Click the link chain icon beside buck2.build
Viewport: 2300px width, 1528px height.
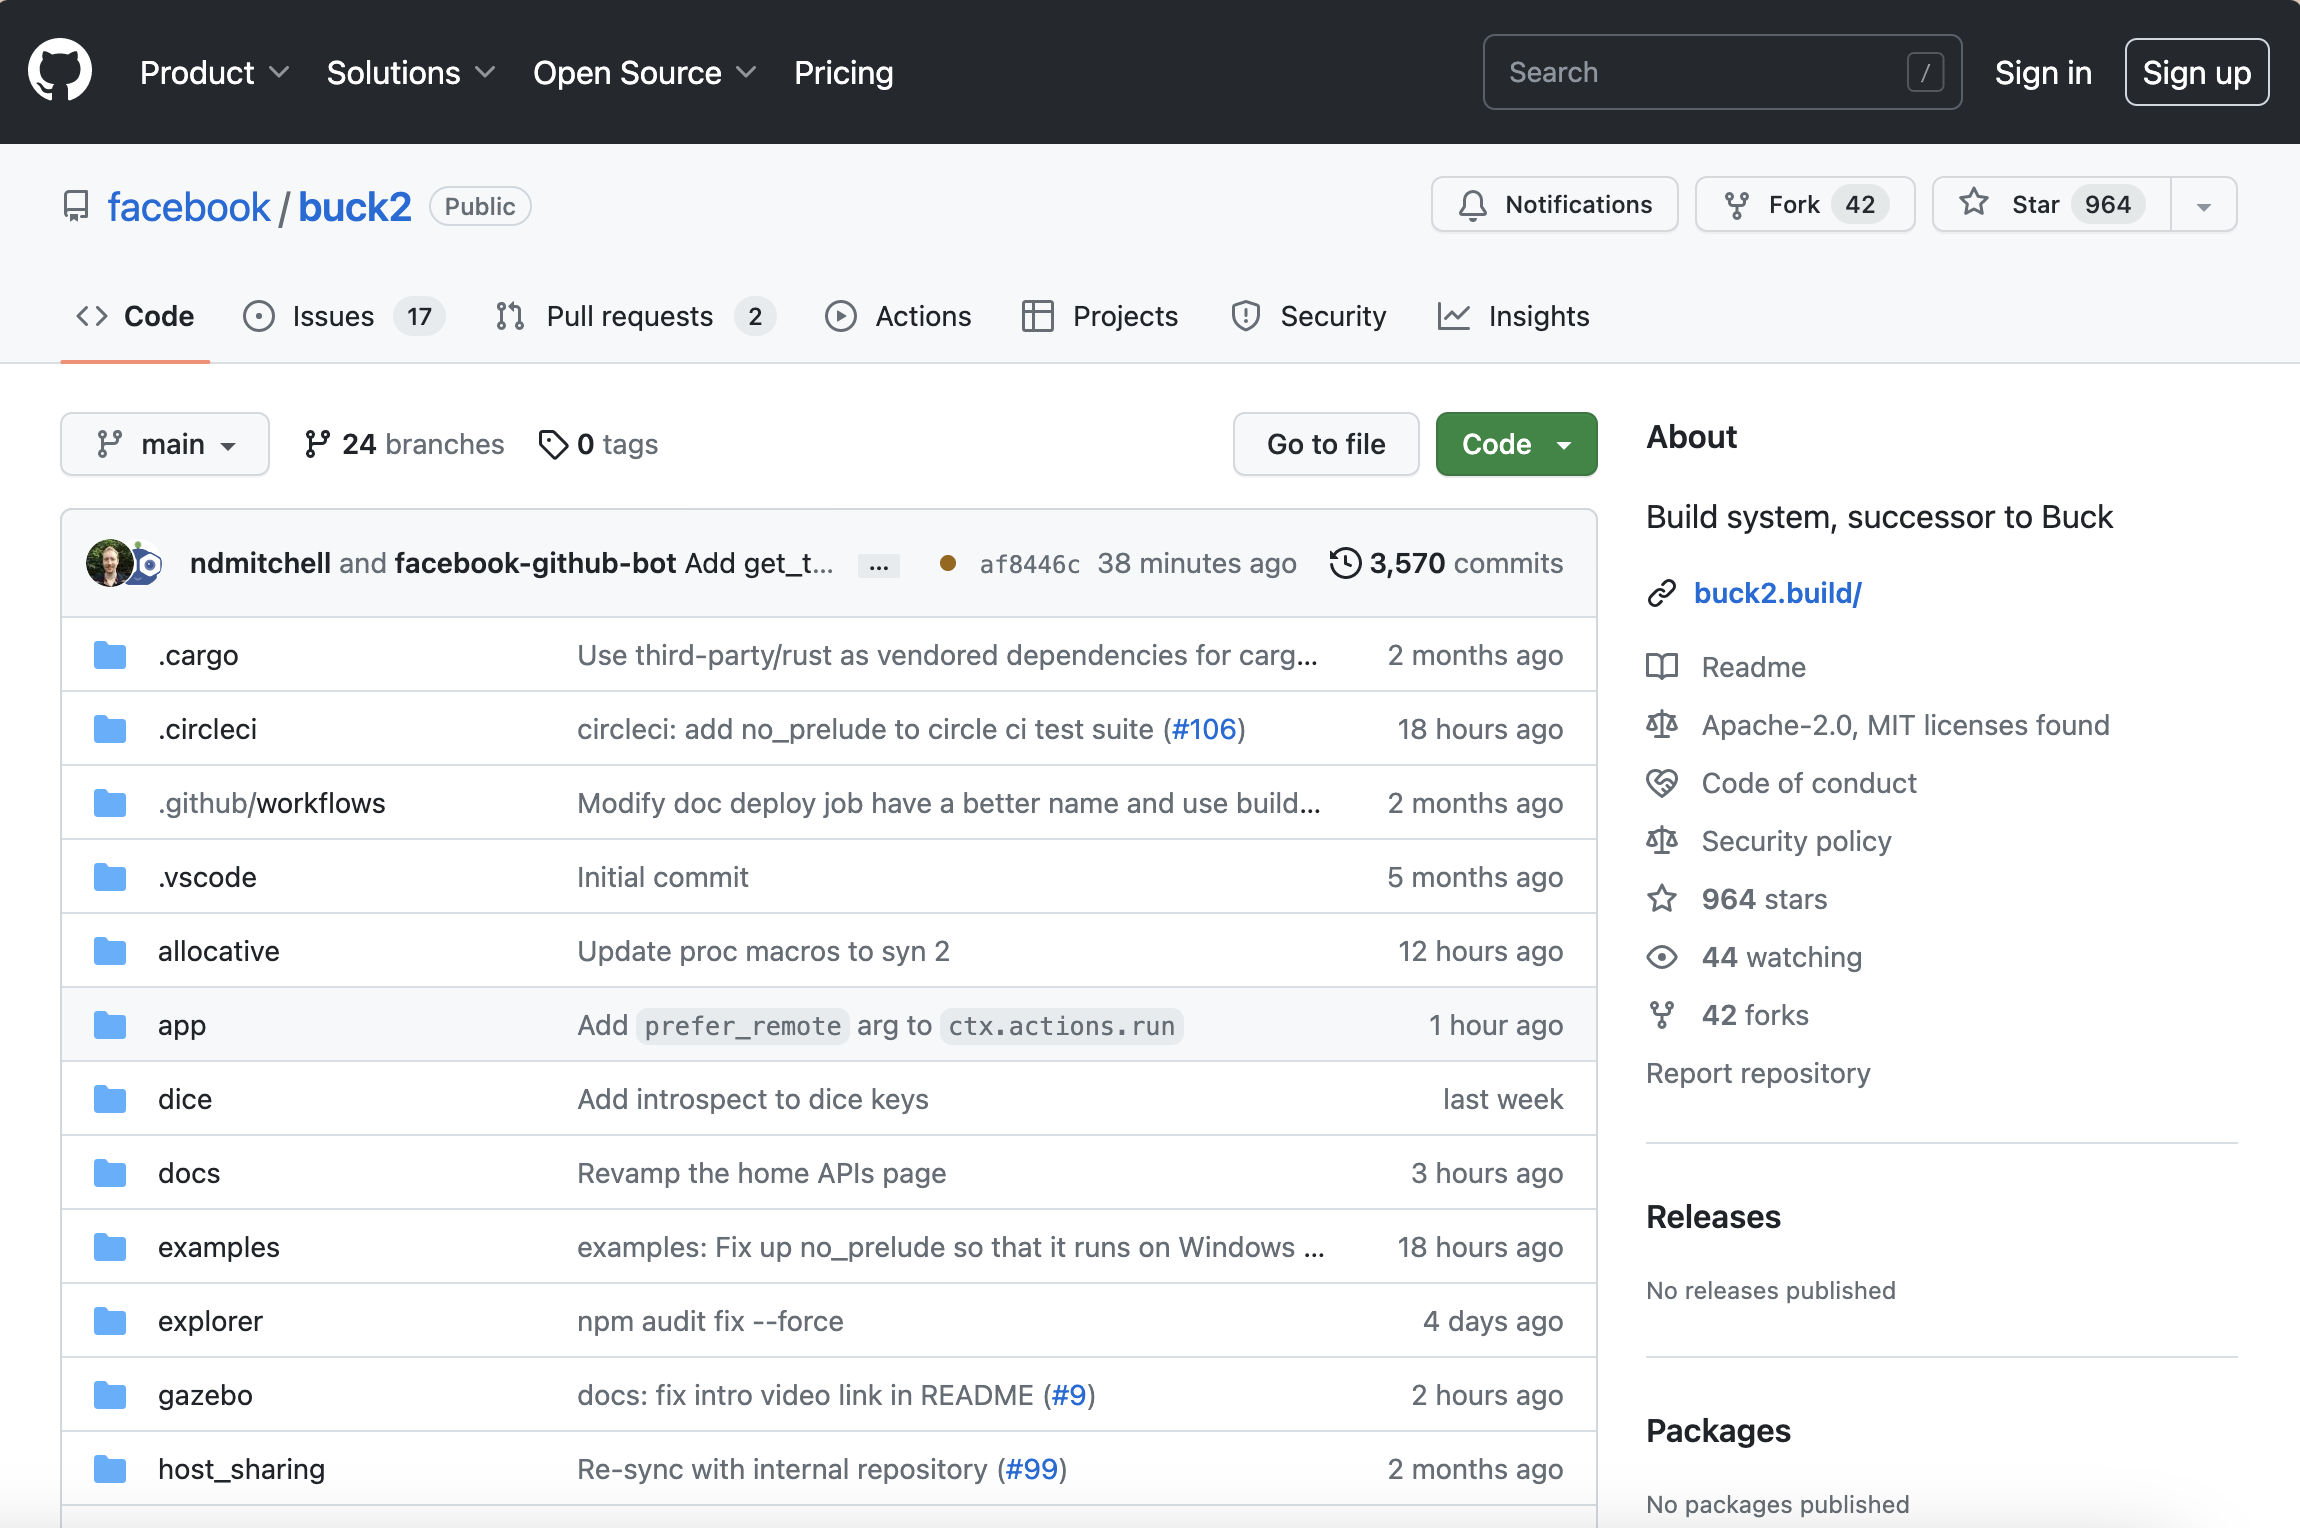pos(1662,593)
